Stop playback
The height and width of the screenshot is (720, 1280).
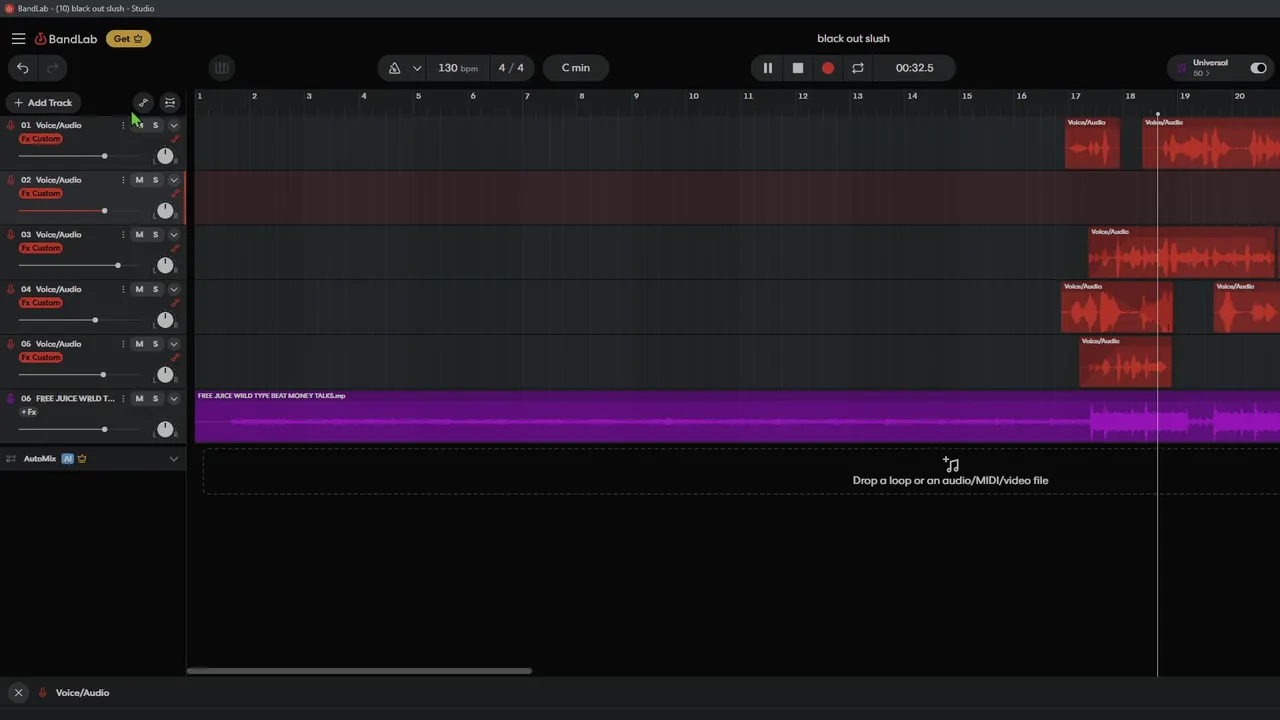pyautogui.click(x=798, y=68)
